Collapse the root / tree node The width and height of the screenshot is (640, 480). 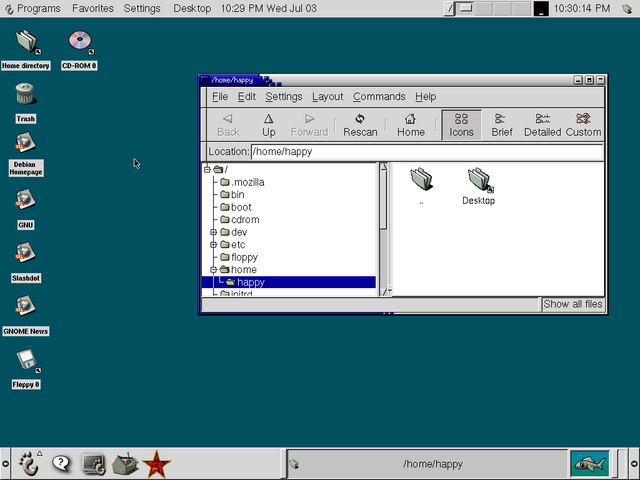pyautogui.click(x=207, y=169)
